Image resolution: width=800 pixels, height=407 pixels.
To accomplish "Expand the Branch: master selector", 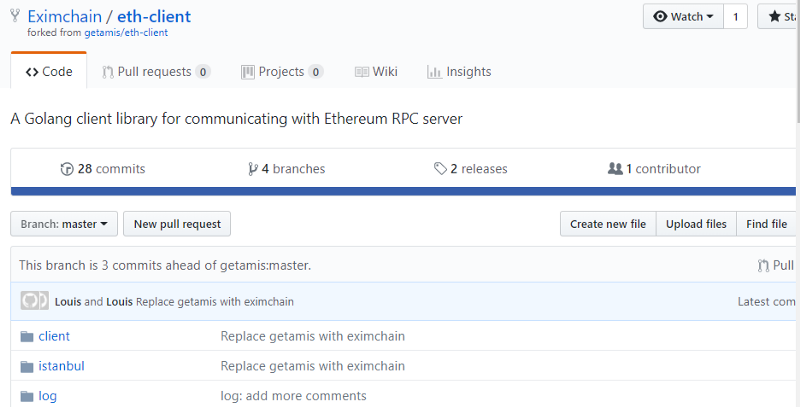I will [x=64, y=224].
